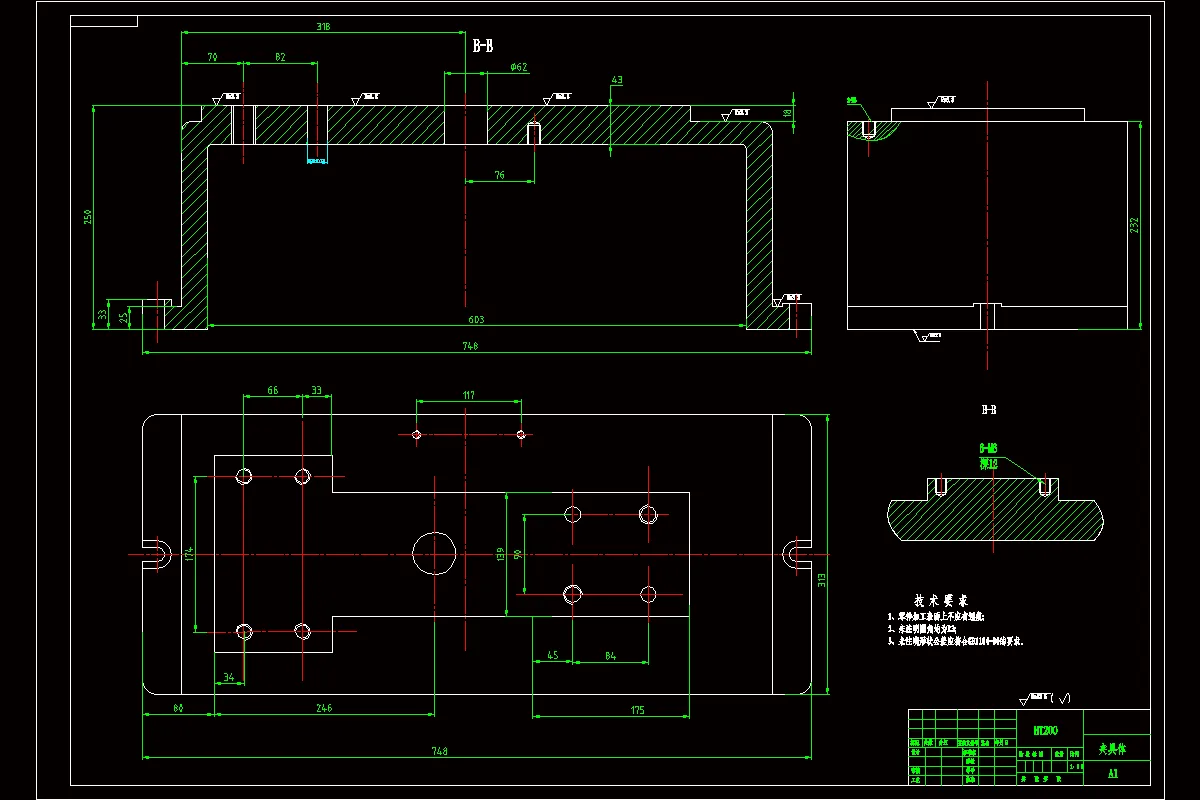Select the 603 inner width dimension

pos(476,320)
